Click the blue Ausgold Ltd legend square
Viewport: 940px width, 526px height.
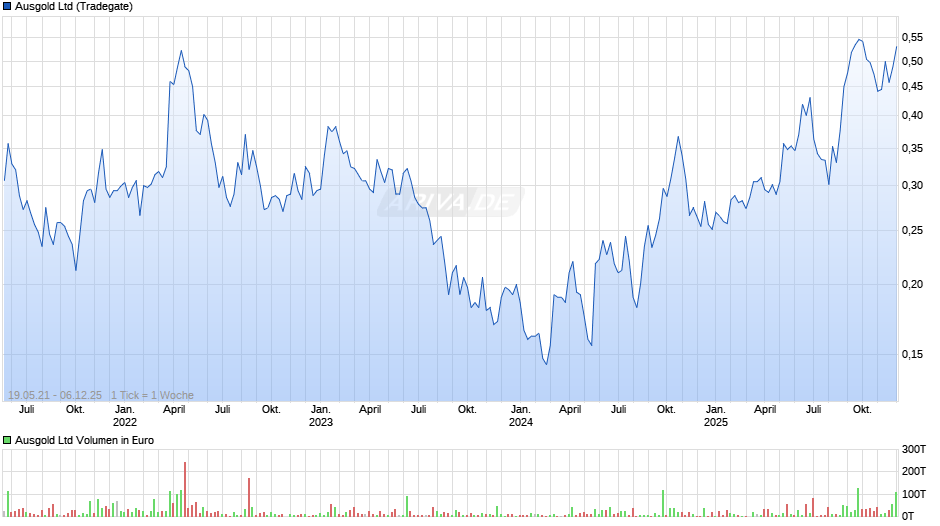[7, 7]
